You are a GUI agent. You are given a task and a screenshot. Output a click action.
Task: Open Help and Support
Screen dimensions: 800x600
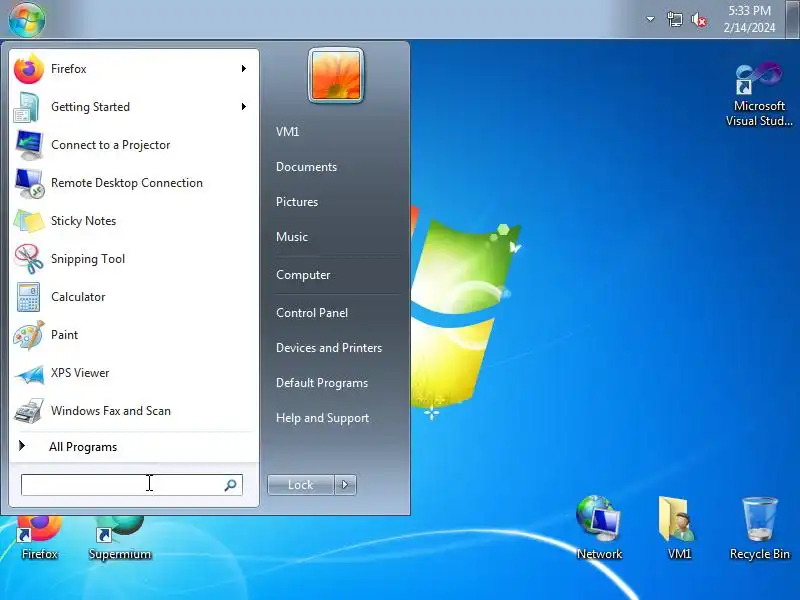322,418
